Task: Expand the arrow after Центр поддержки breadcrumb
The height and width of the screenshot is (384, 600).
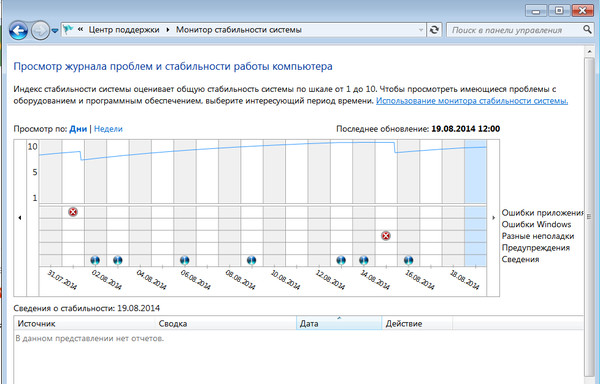Action: (168, 30)
